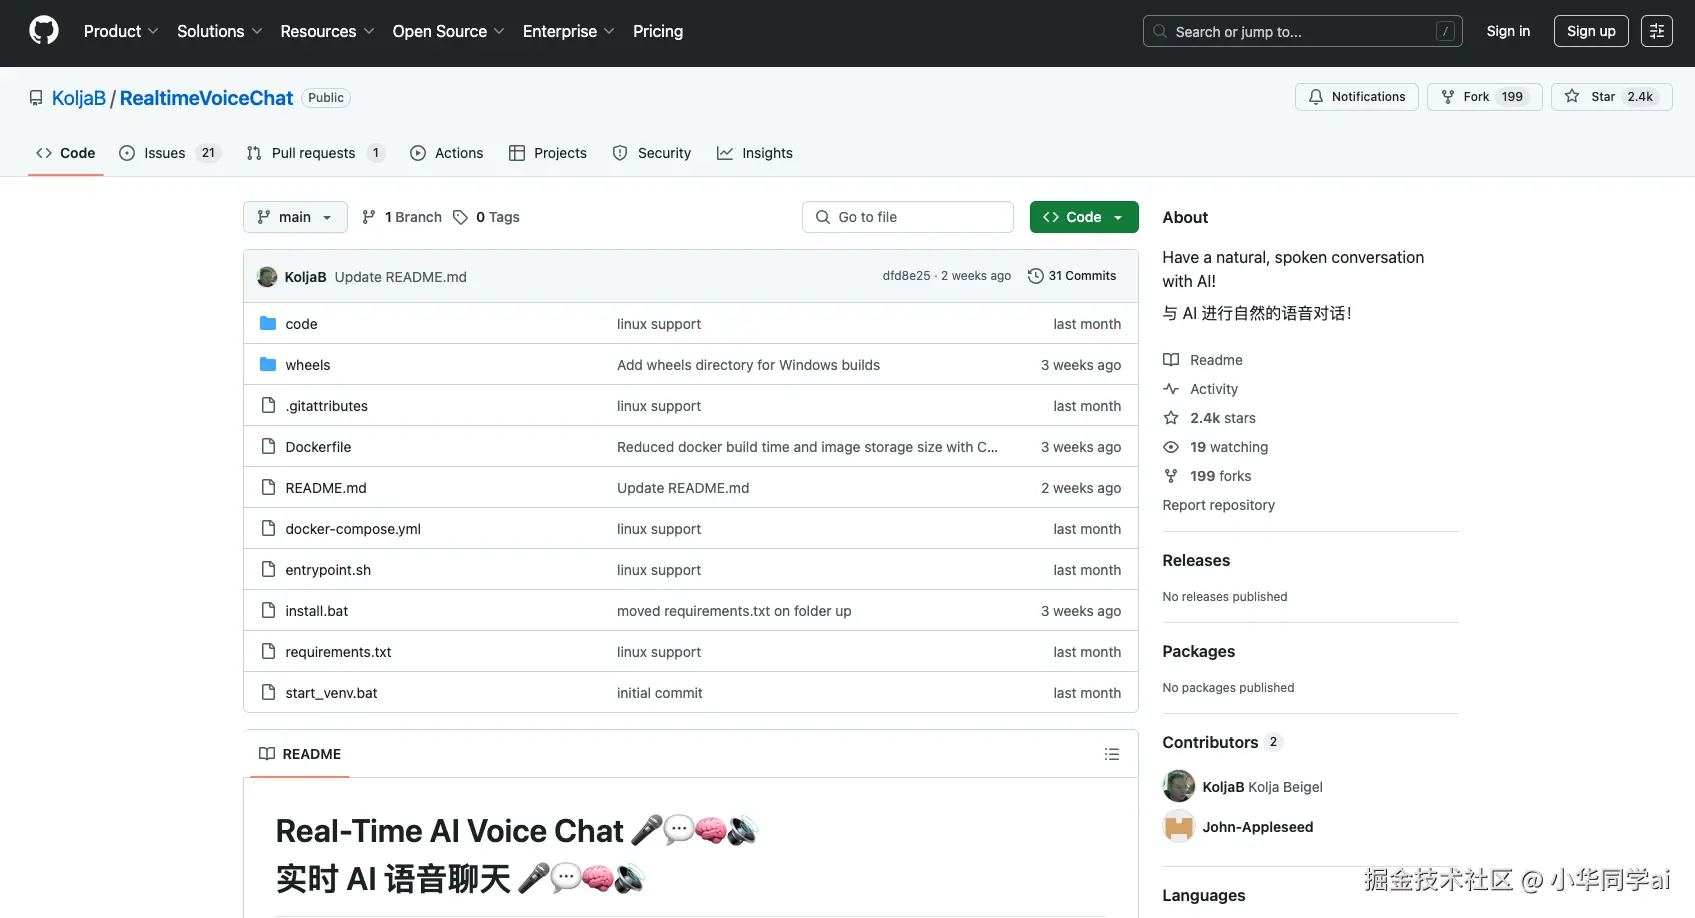Select the README tab heading
Screen dimensions: 1695x918
[x=299, y=754]
